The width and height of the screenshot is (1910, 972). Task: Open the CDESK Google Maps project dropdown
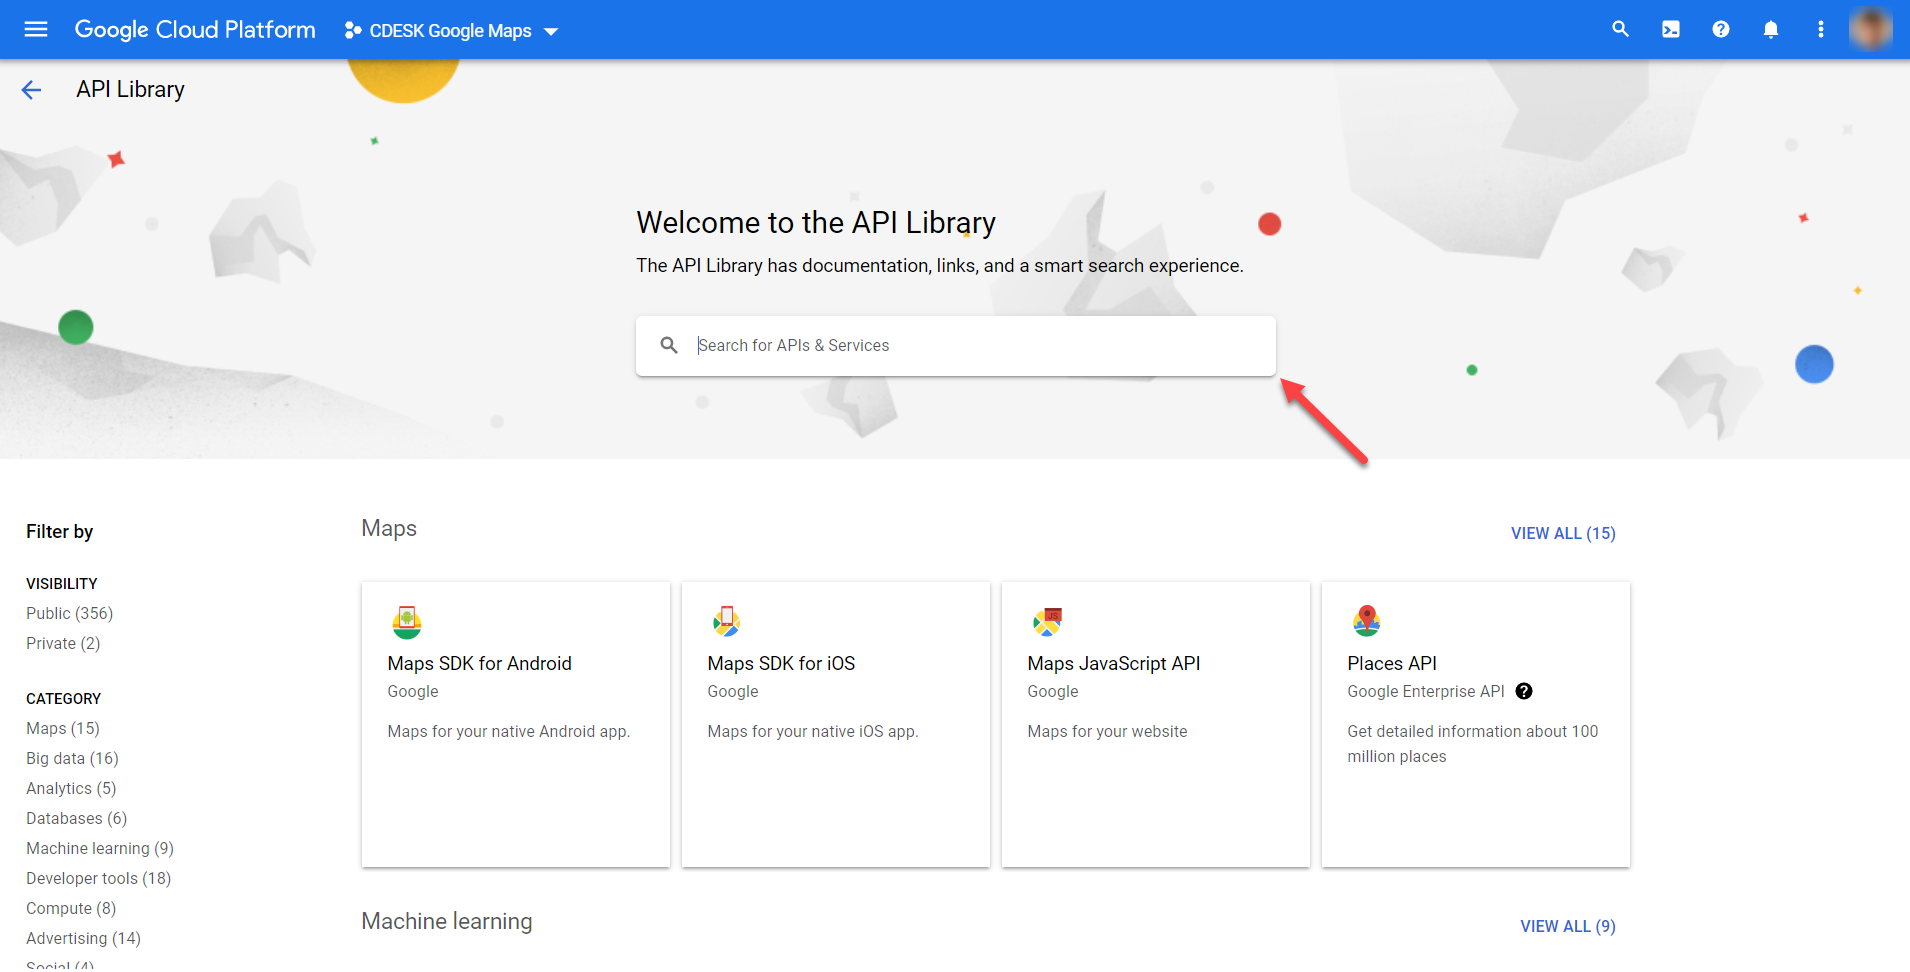tap(451, 31)
